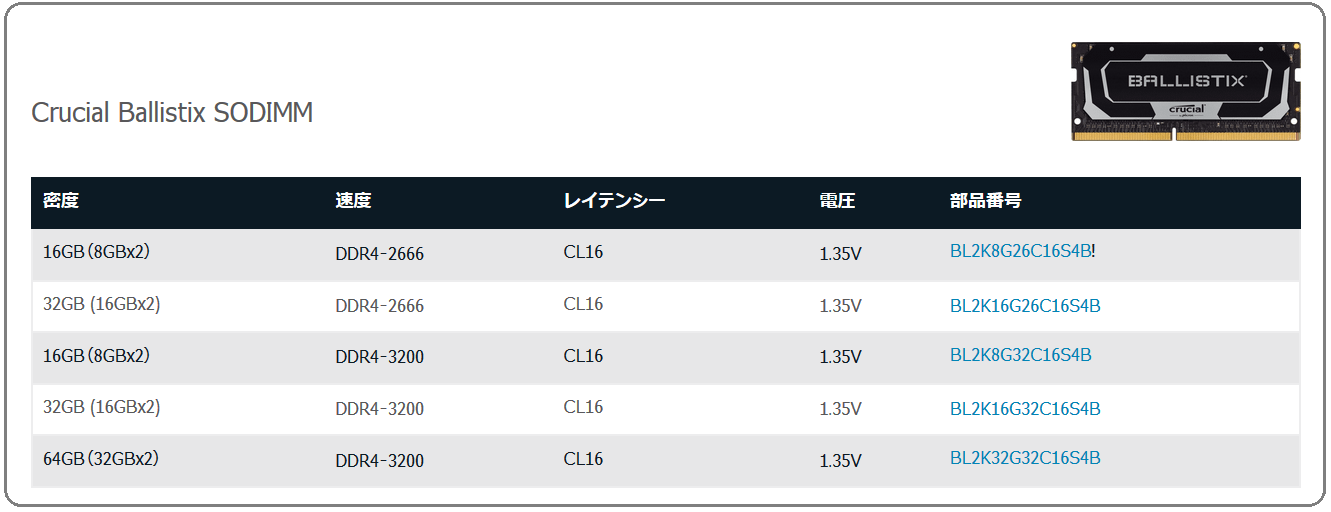The height and width of the screenshot is (512, 1331).
Task: Open the BL2K16G32C16S4B part number link
Action: (1025, 409)
